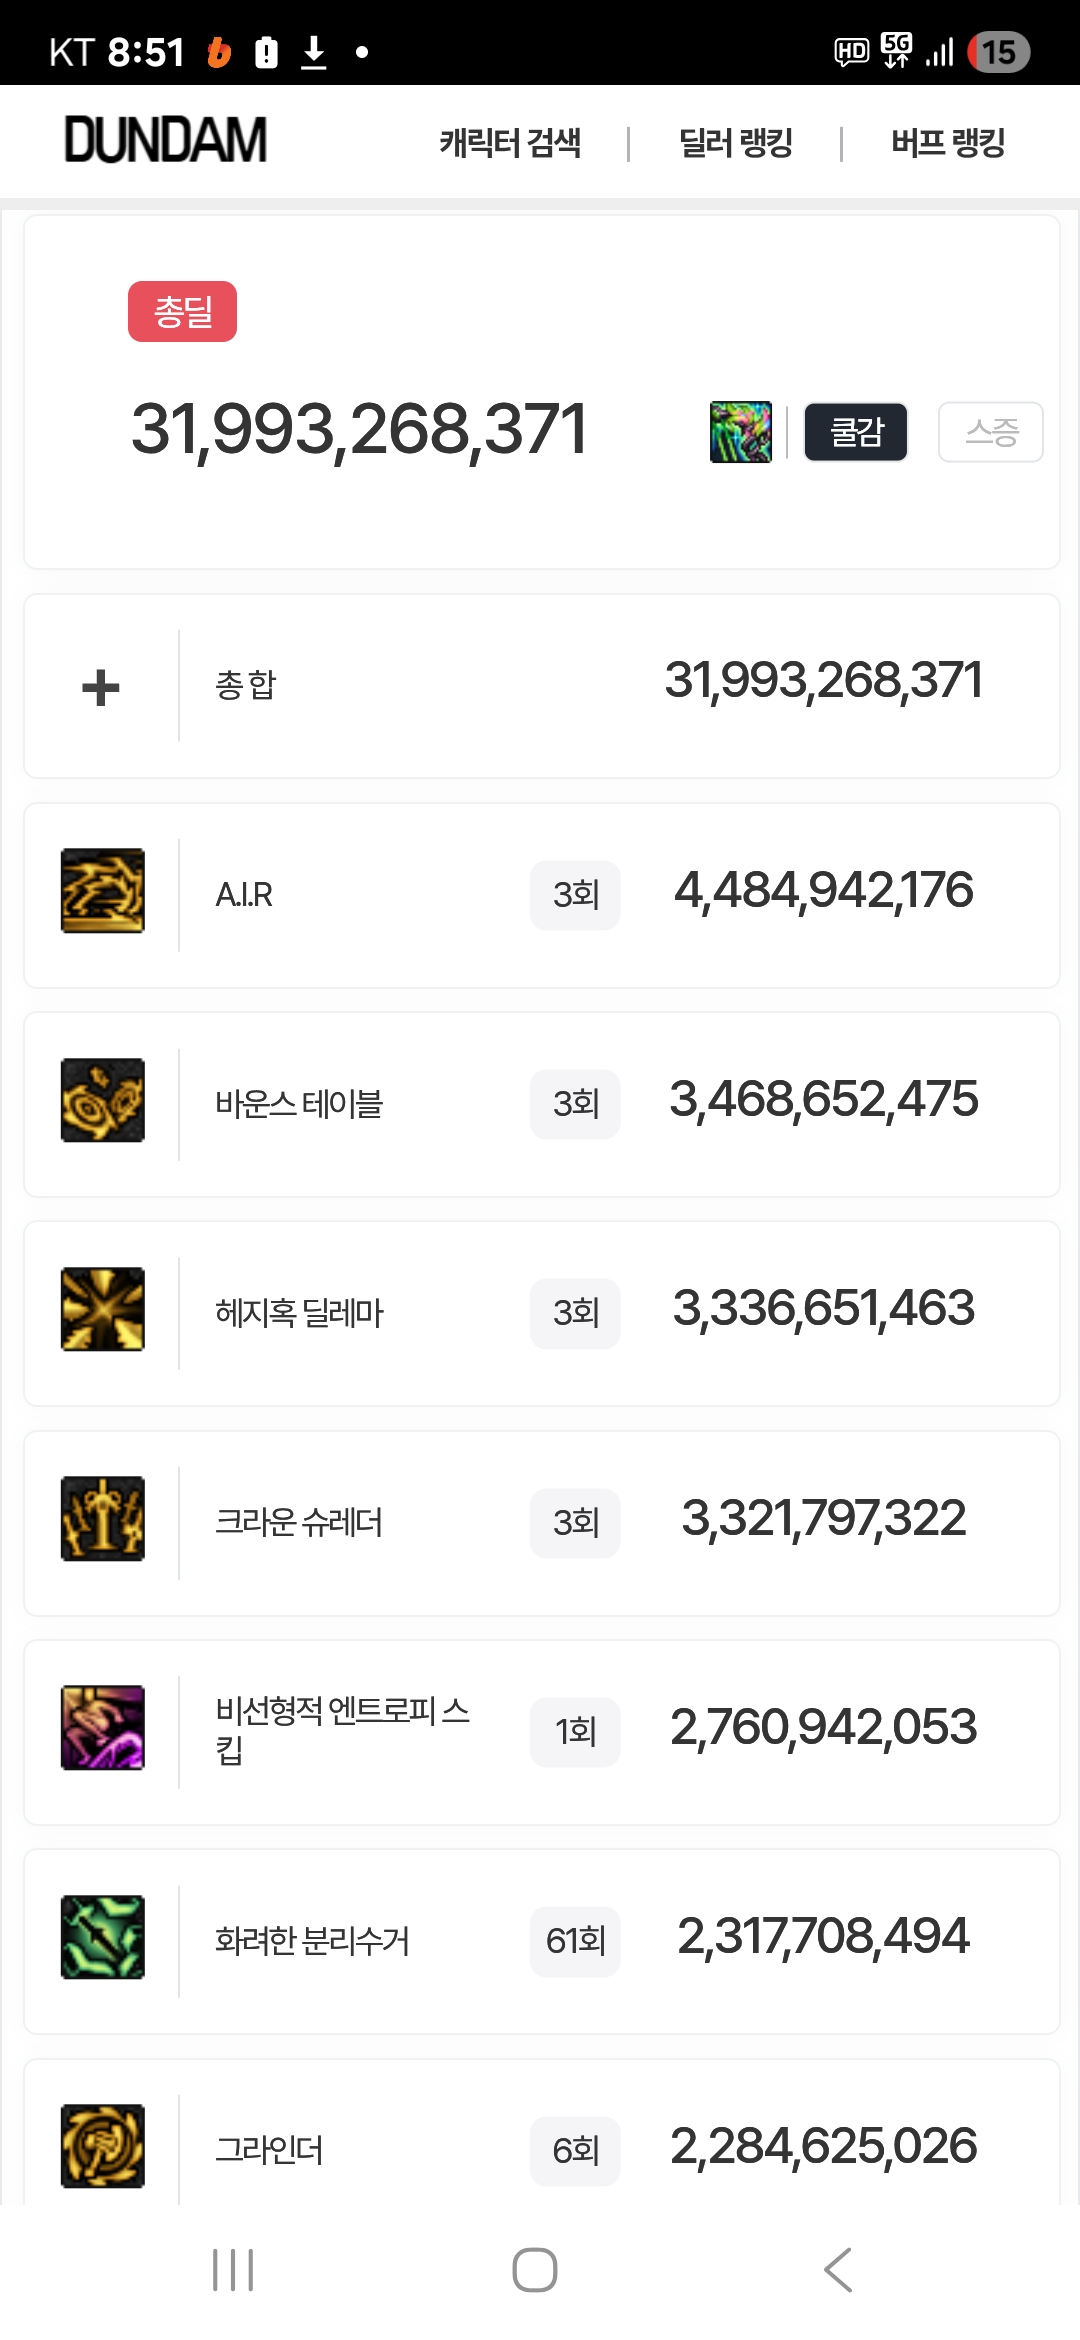Tap the 헤지혹 딜레마 skill icon

102,1309
